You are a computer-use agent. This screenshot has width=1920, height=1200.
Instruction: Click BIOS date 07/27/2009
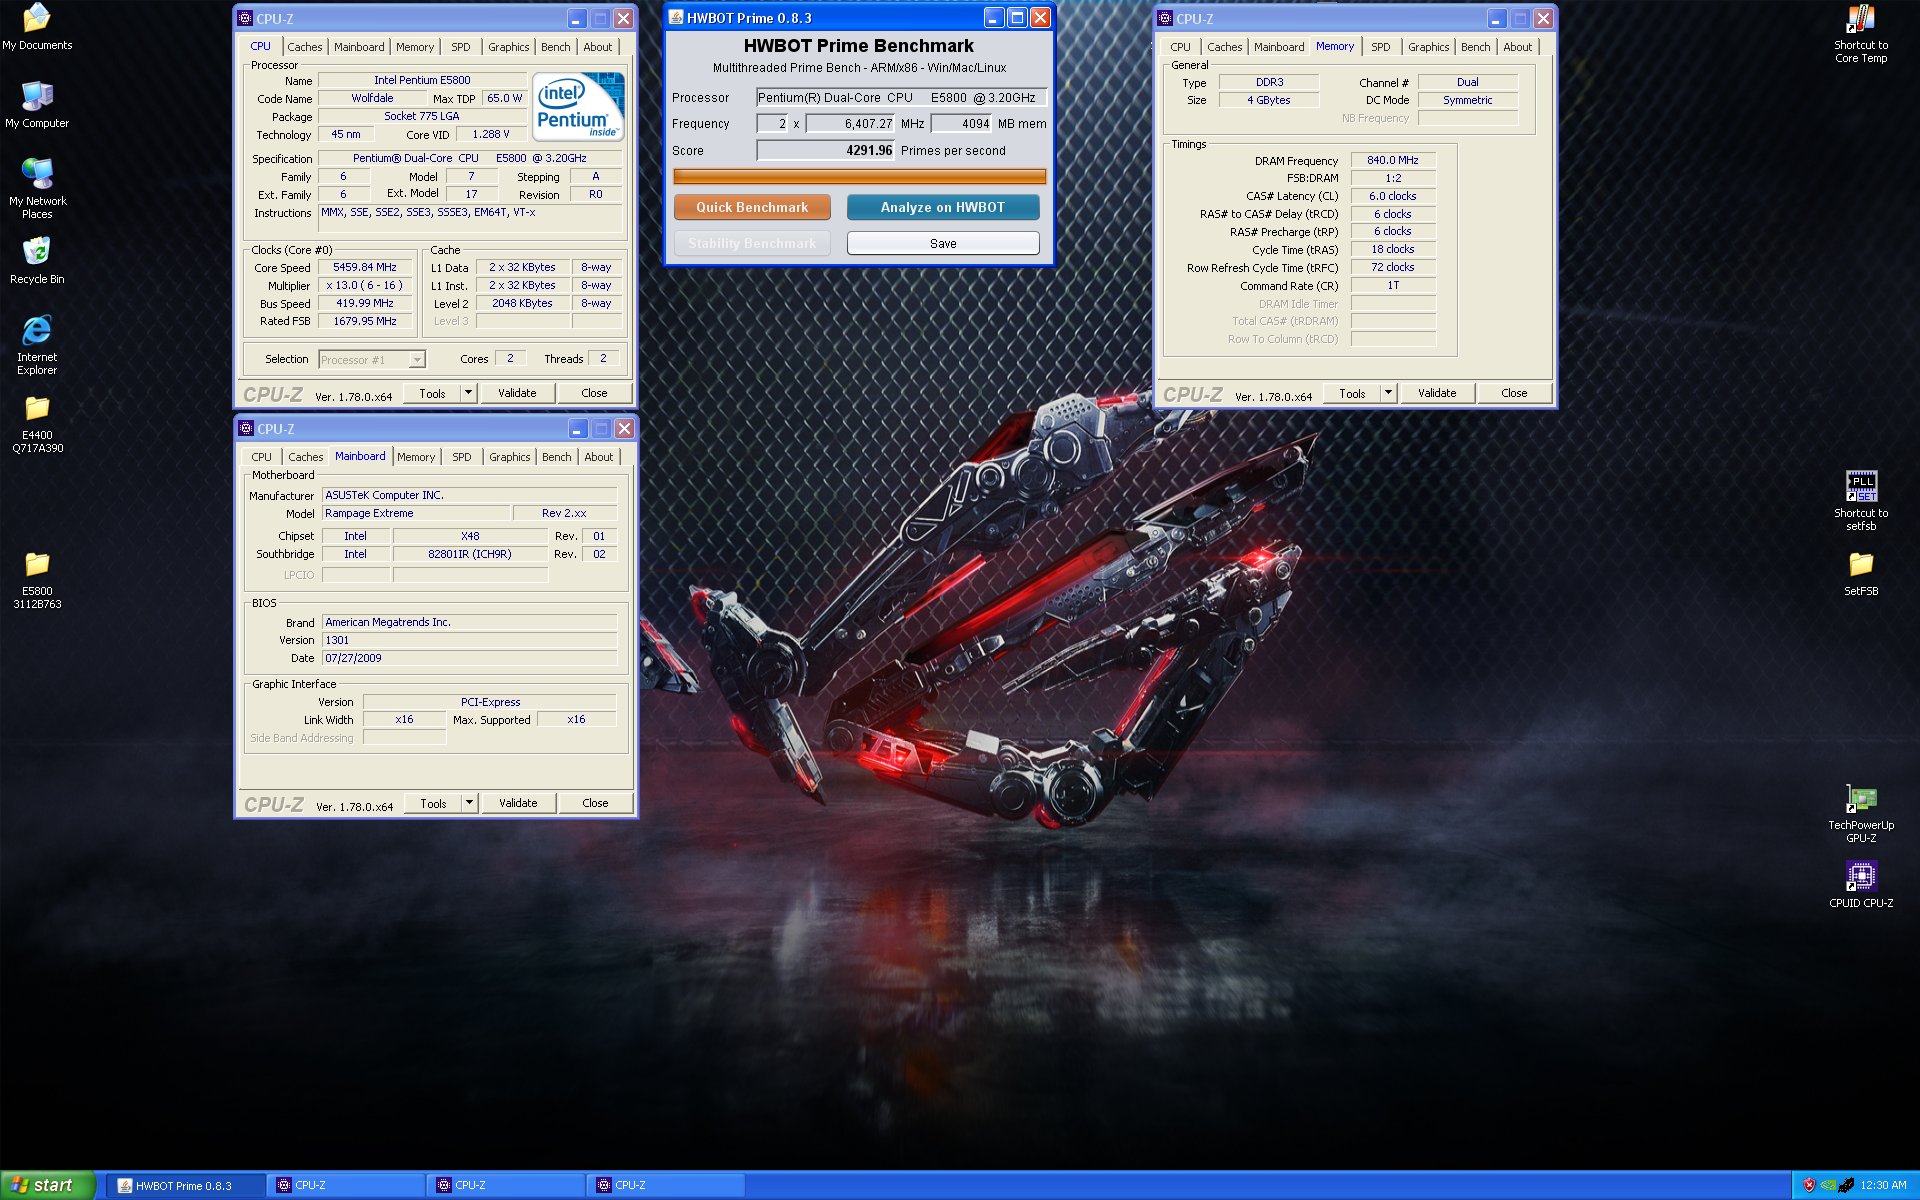pyautogui.click(x=469, y=658)
